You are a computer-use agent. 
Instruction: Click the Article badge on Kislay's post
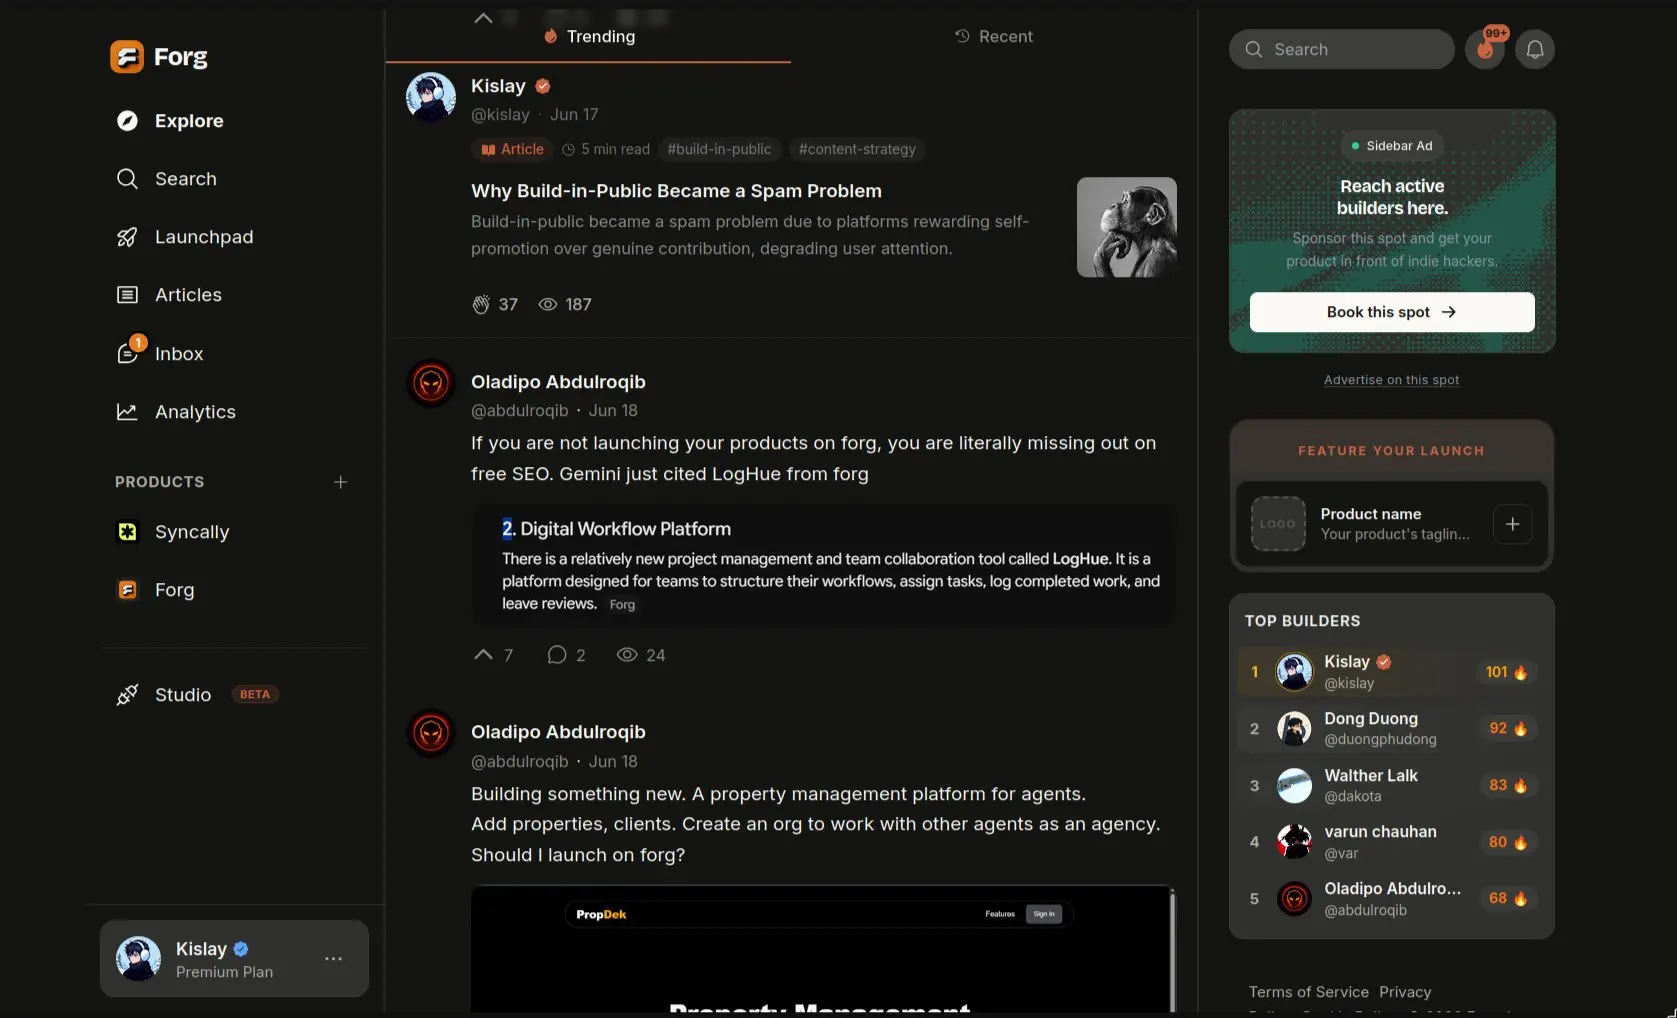(512, 149)
